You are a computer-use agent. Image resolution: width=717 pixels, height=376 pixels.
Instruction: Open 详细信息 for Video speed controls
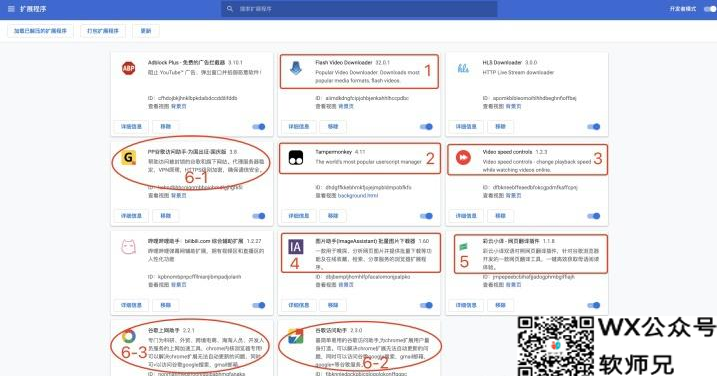(x=466, y=216)
